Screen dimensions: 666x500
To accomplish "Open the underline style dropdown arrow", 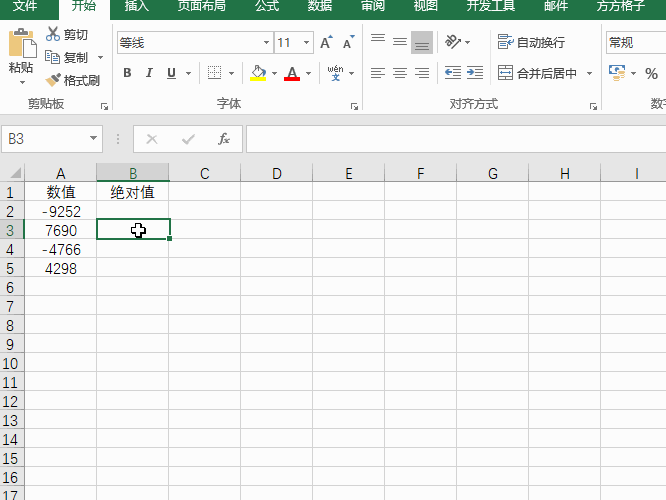I will coord(189,73).
